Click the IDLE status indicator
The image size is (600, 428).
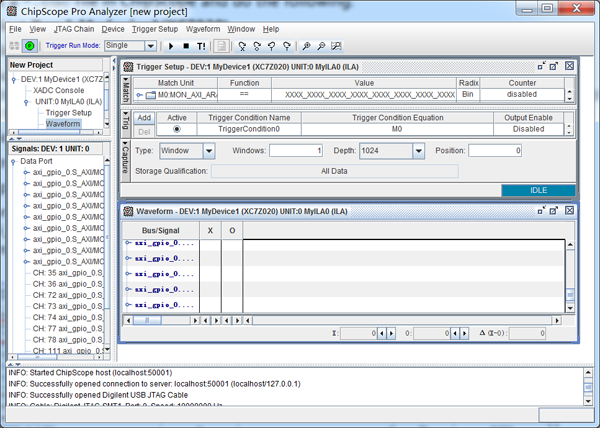538,190
